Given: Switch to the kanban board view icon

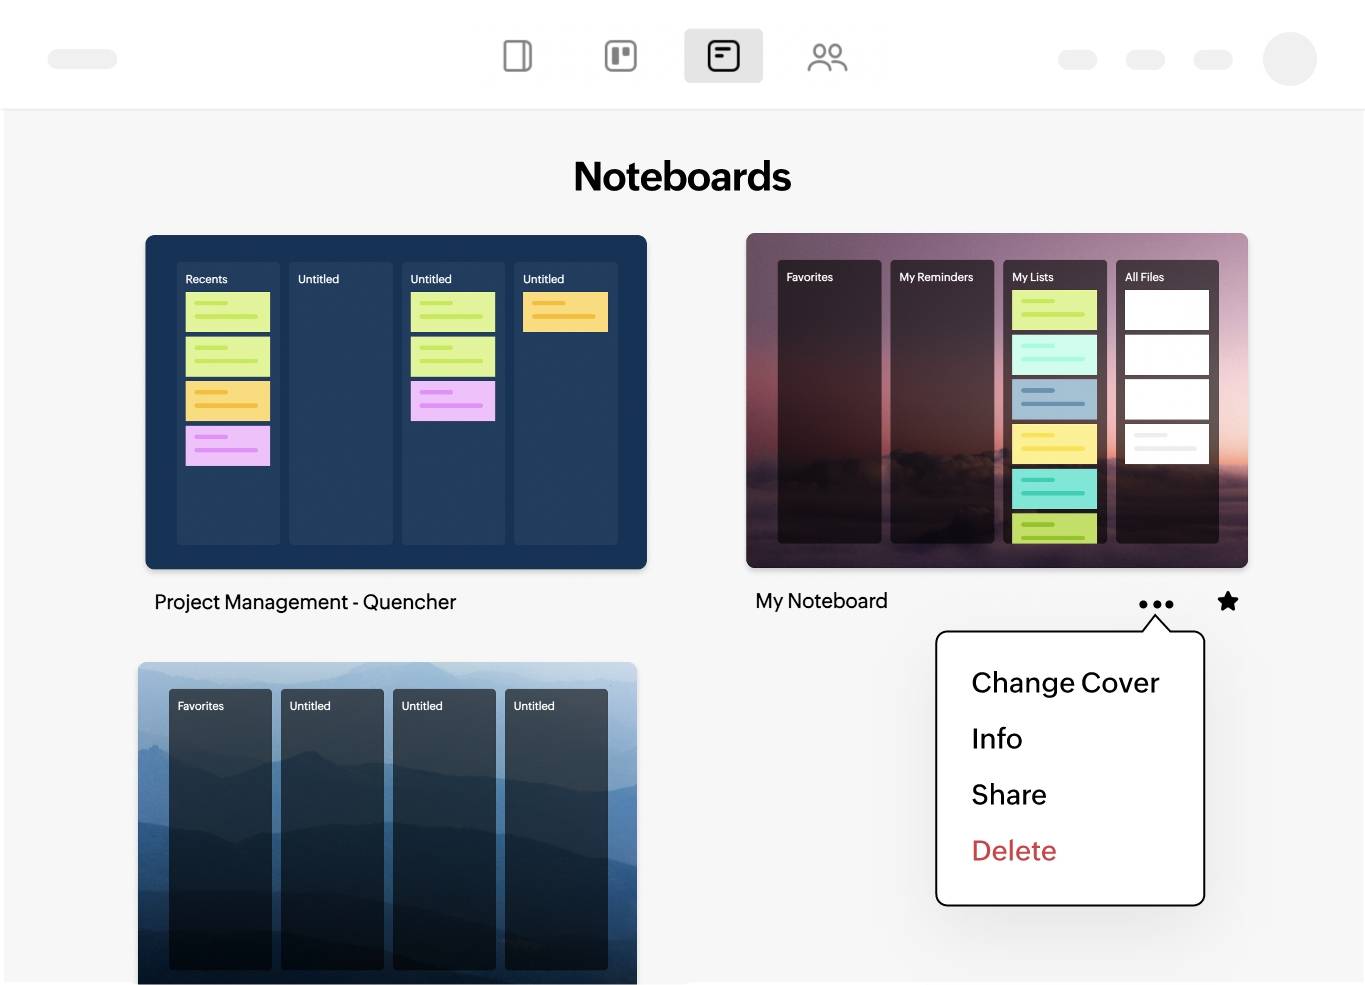Looking at the screenshot, I should point(620,56).
